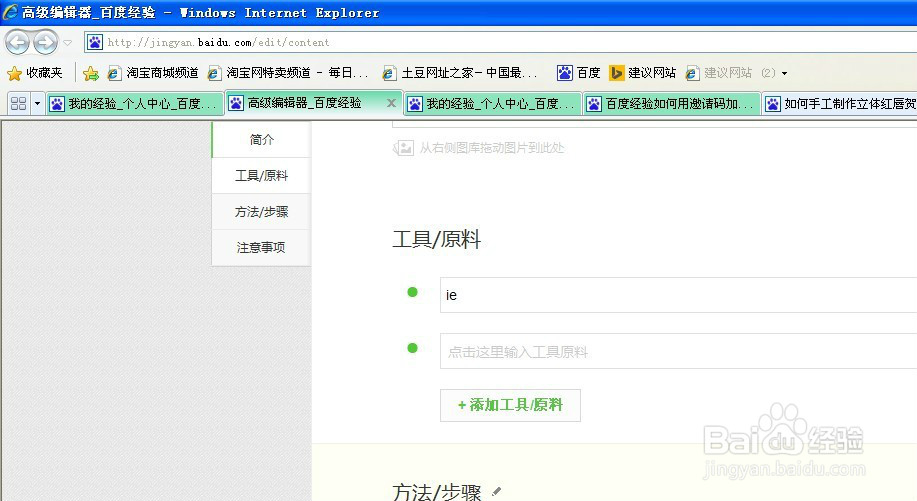Click the IE logo in the title bar
This screenshot has height=501, width=917.
pos(11,12)
